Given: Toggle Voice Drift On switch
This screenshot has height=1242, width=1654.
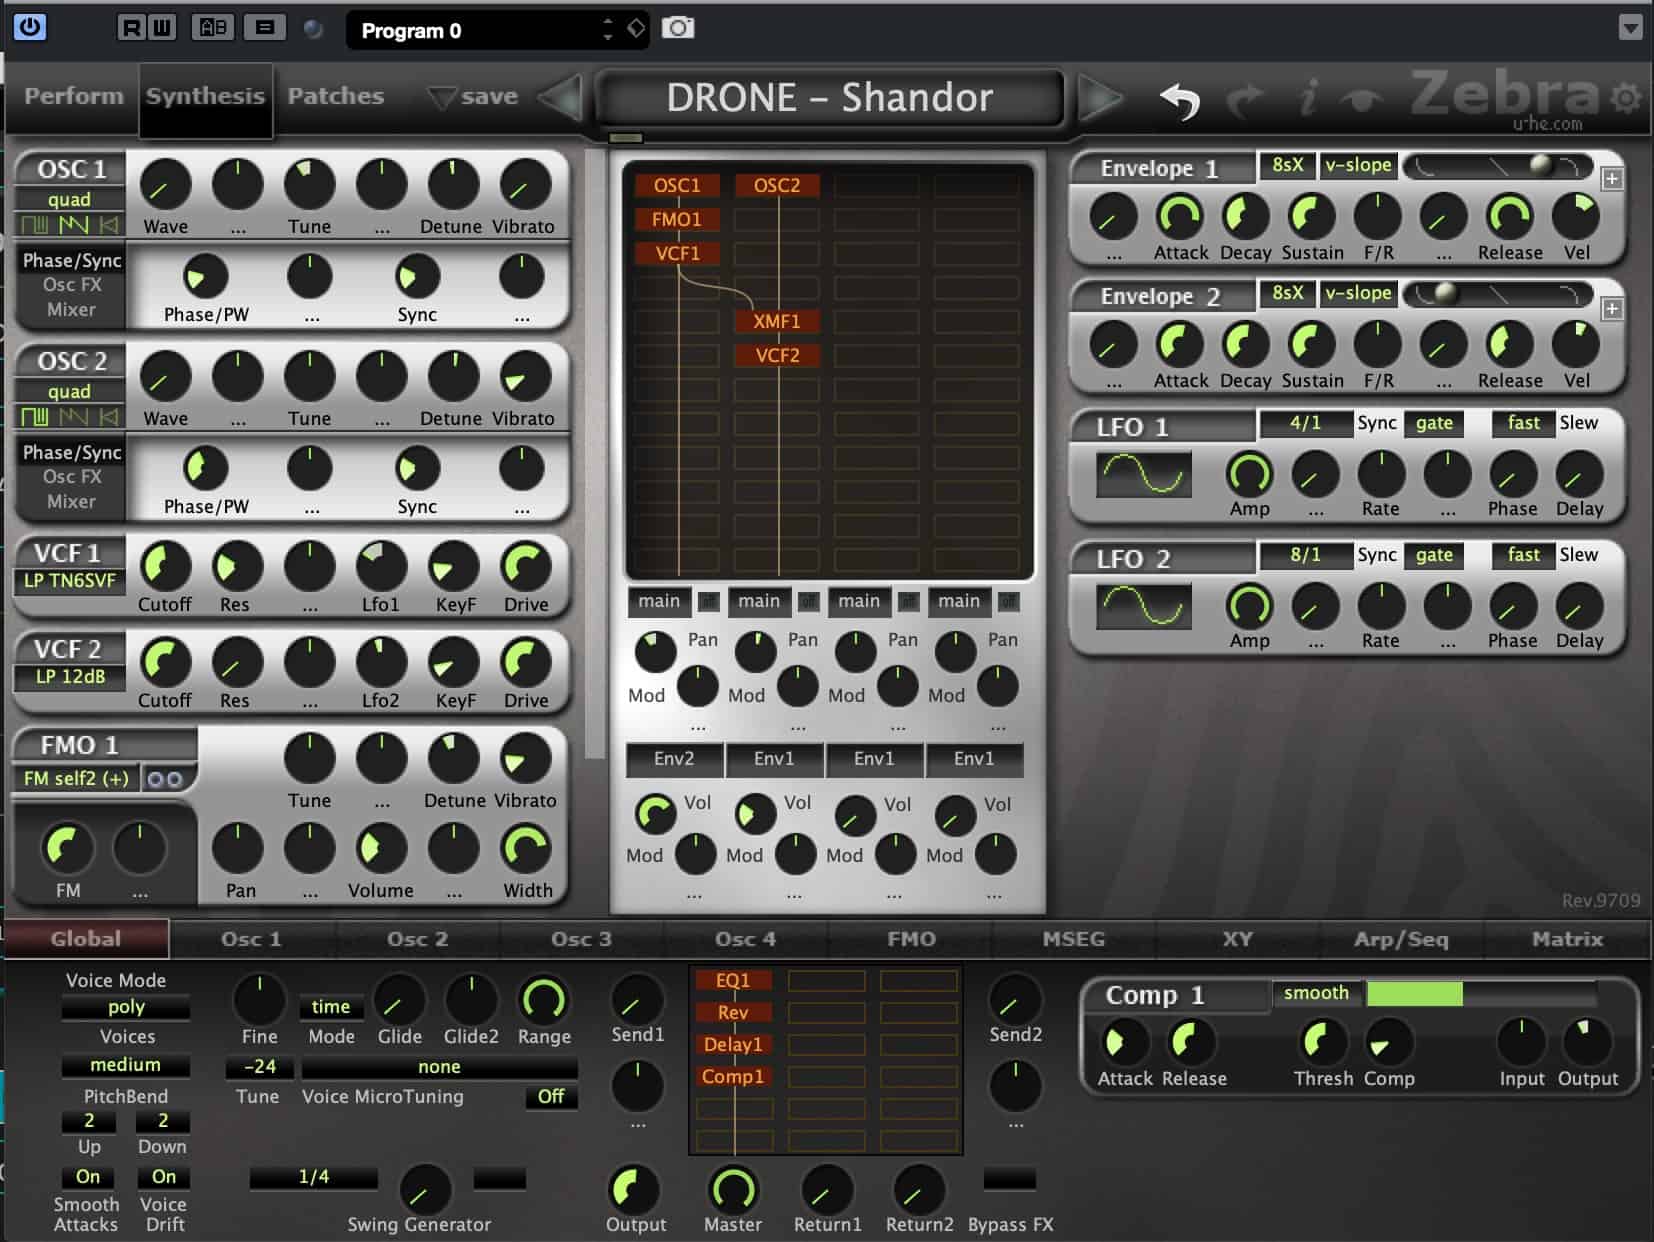Looking at the screenshot, I should point(163,1177).
